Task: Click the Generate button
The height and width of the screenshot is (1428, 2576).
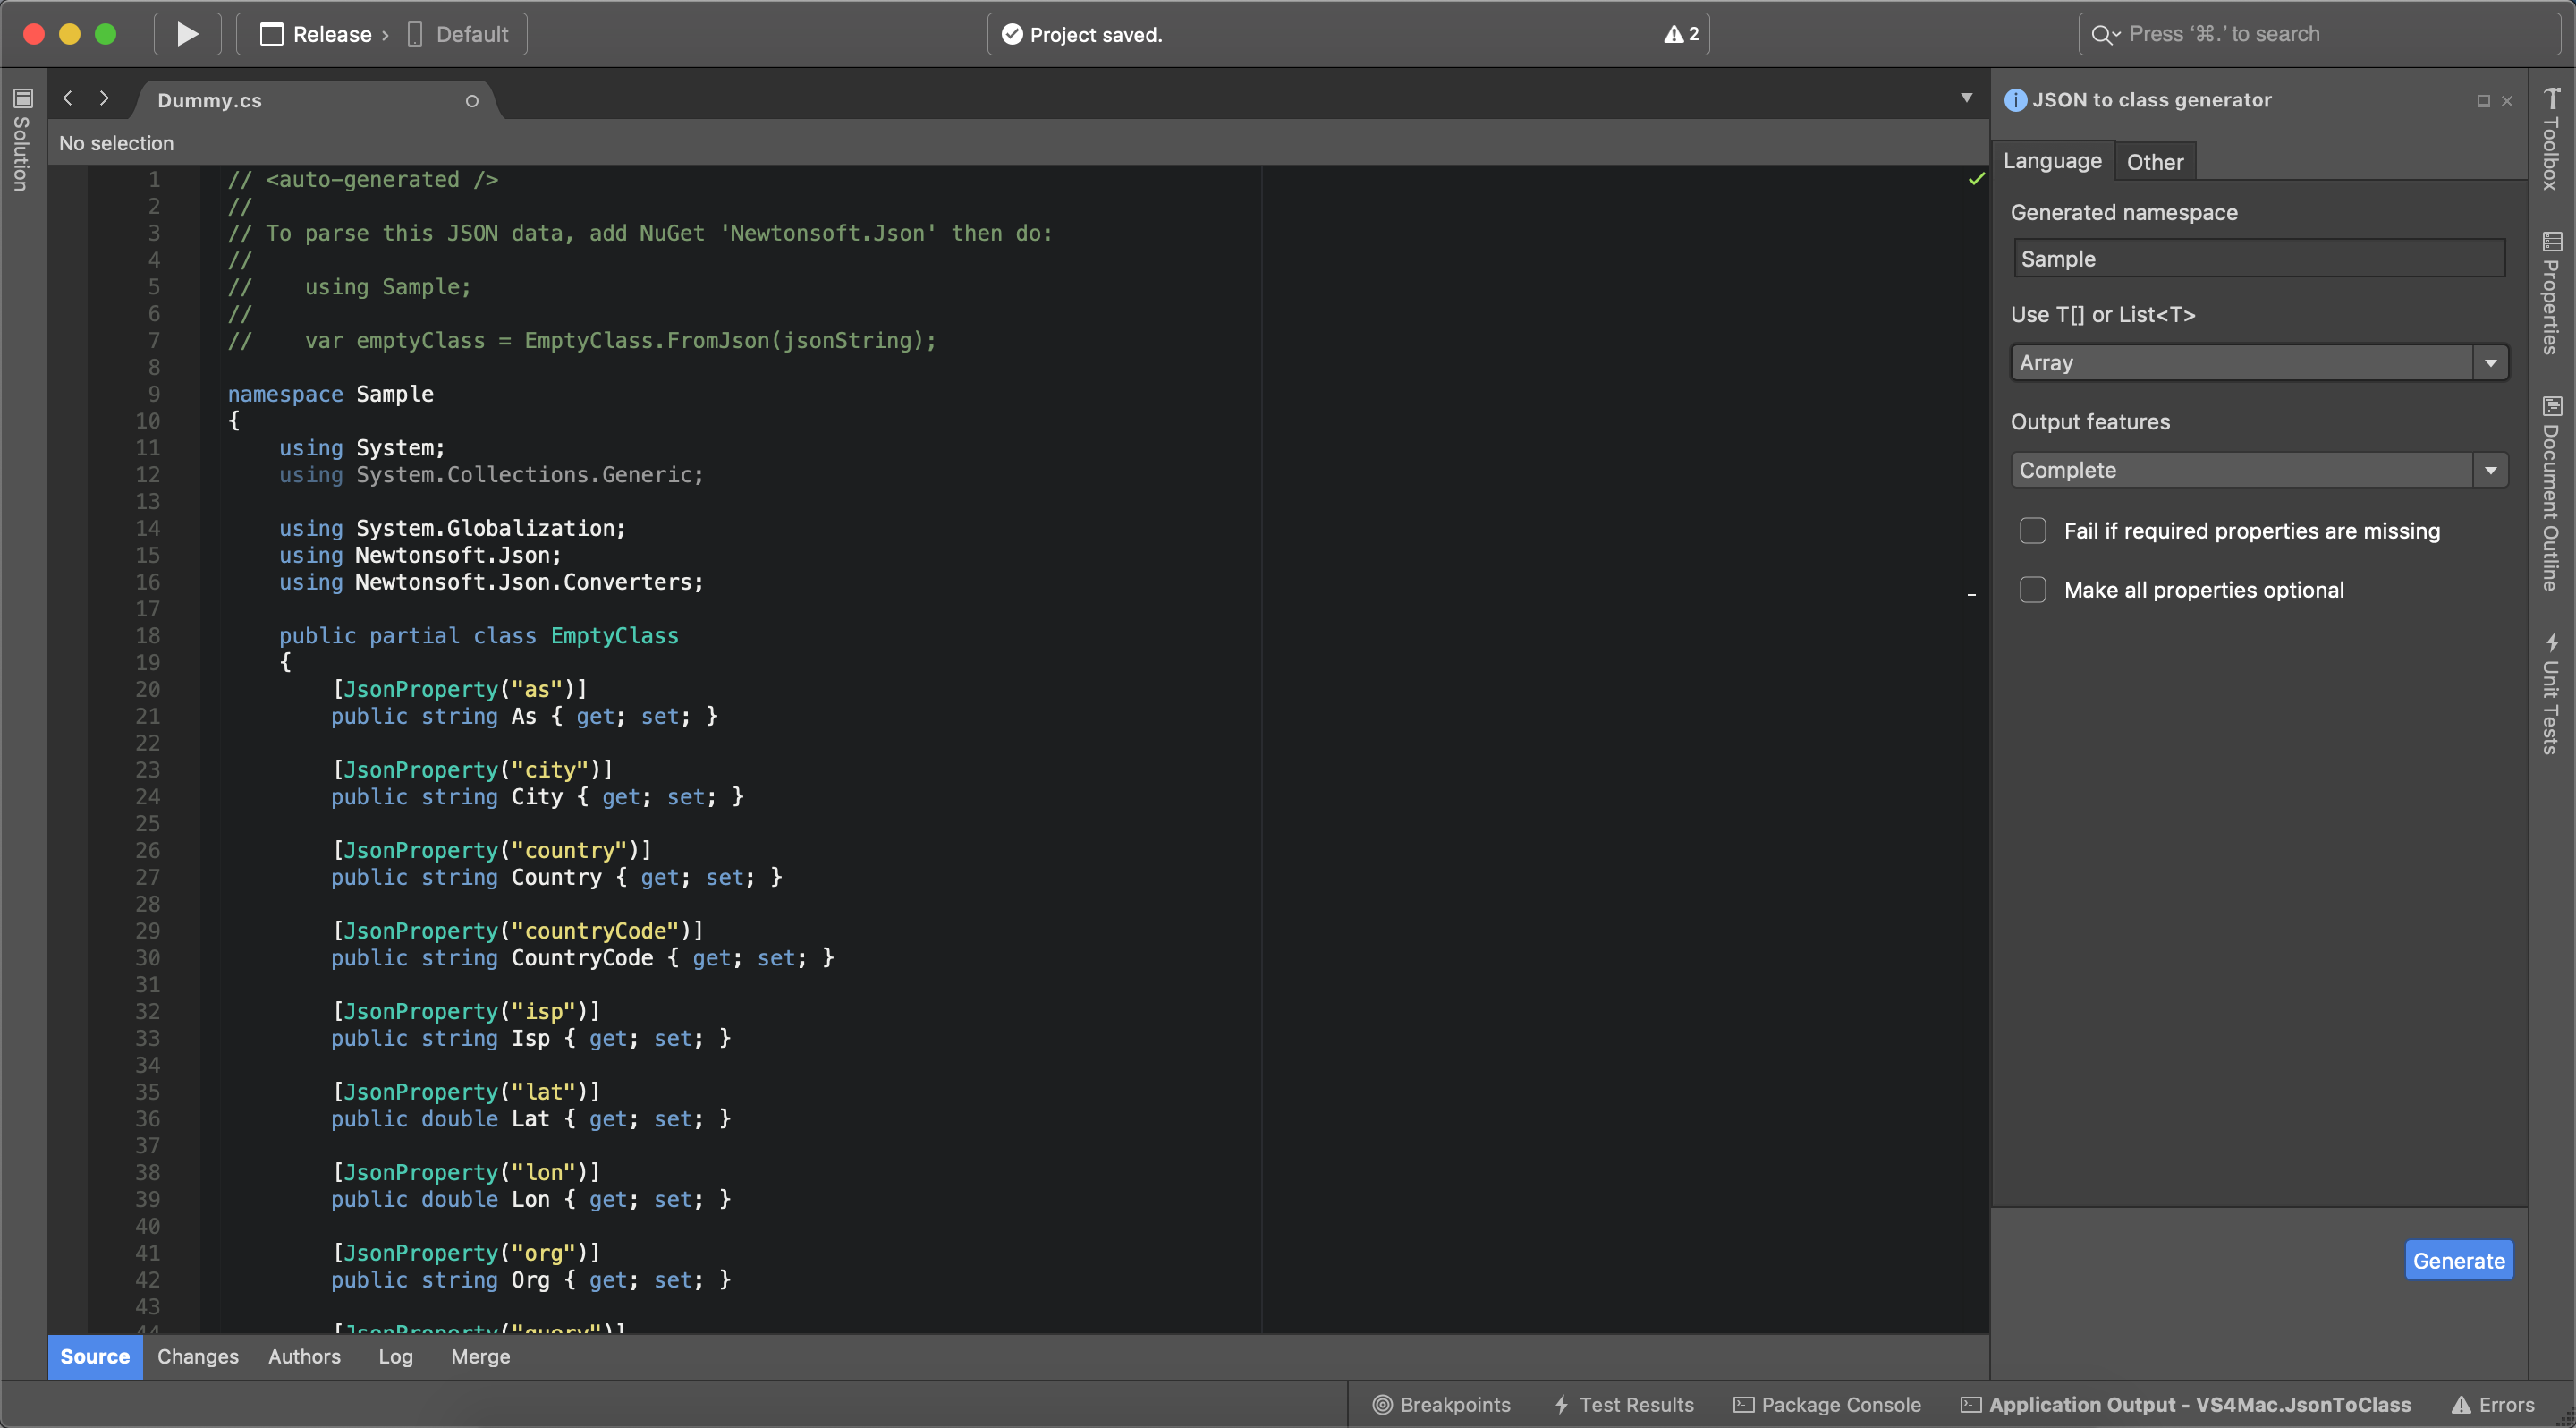Action: tap(2458, 1260)
